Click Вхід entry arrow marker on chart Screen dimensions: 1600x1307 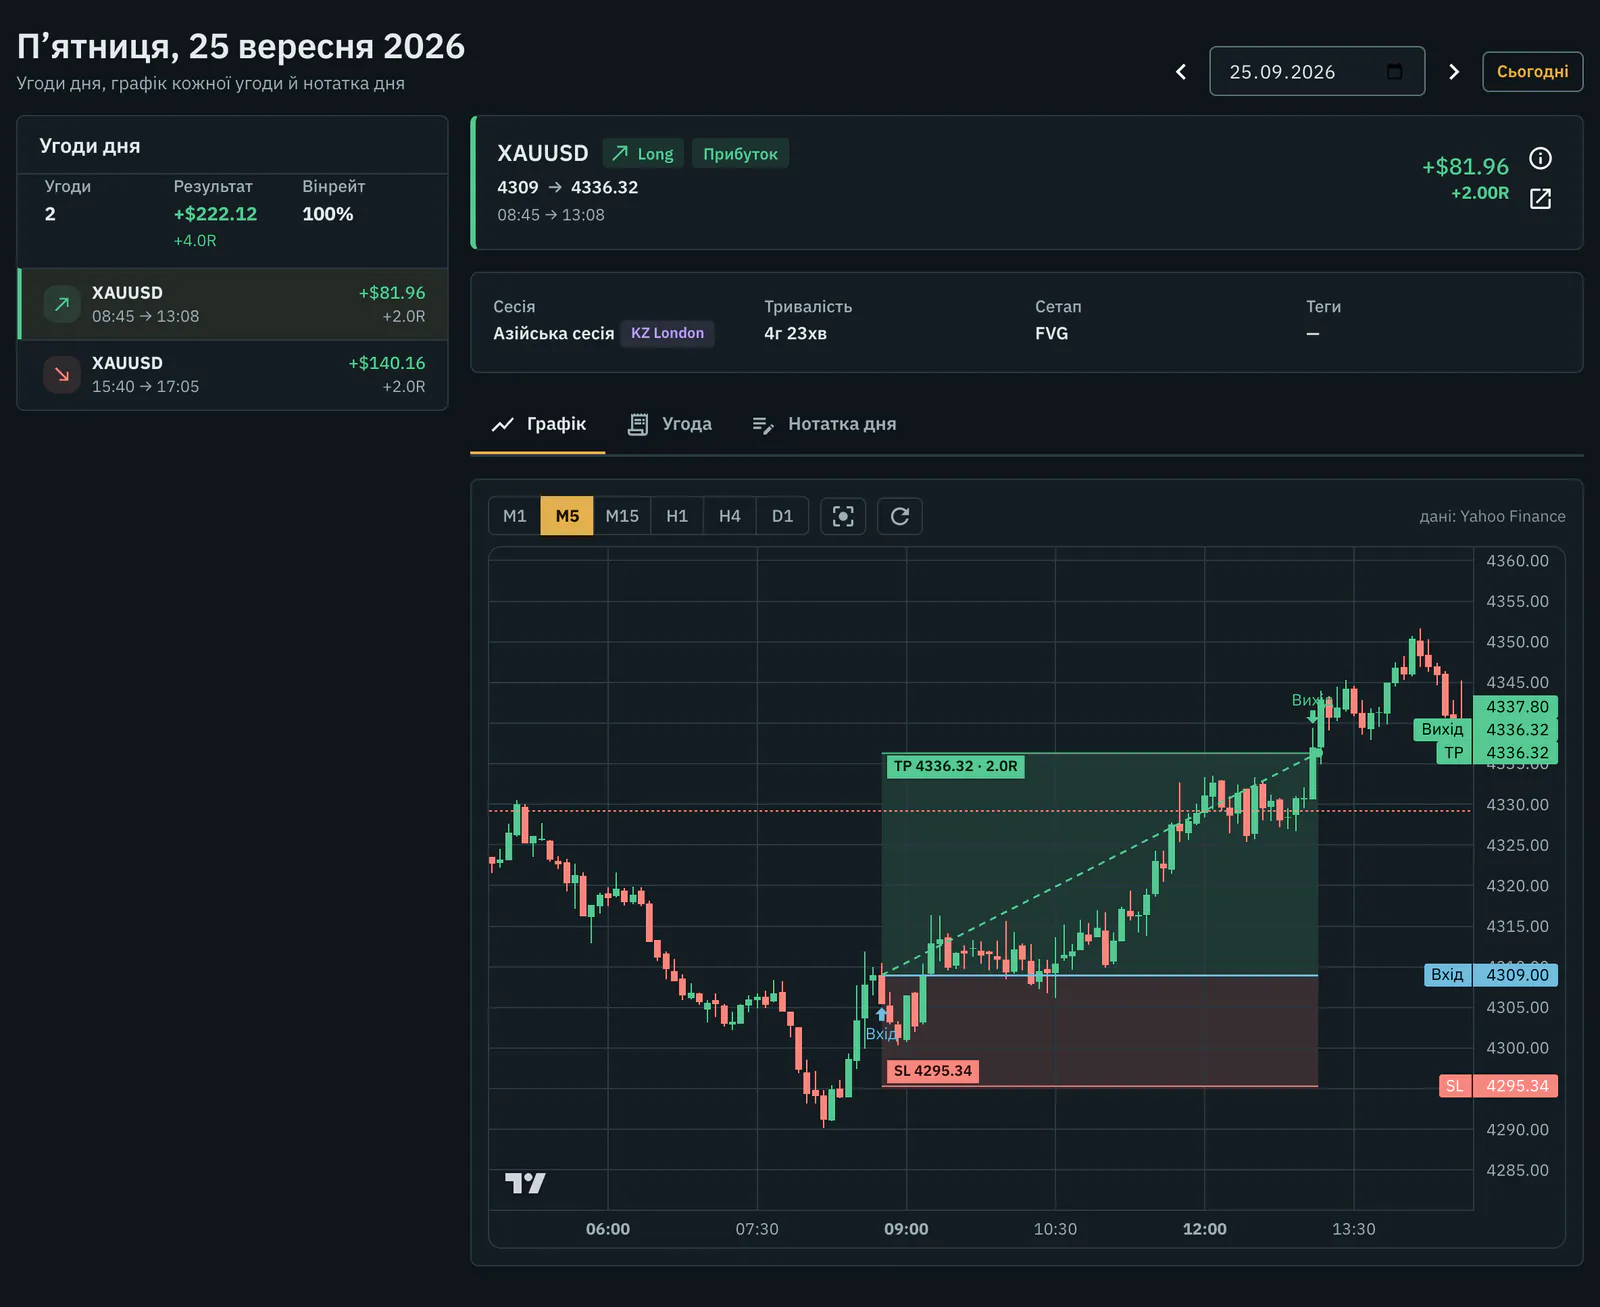click(881, 1015)
